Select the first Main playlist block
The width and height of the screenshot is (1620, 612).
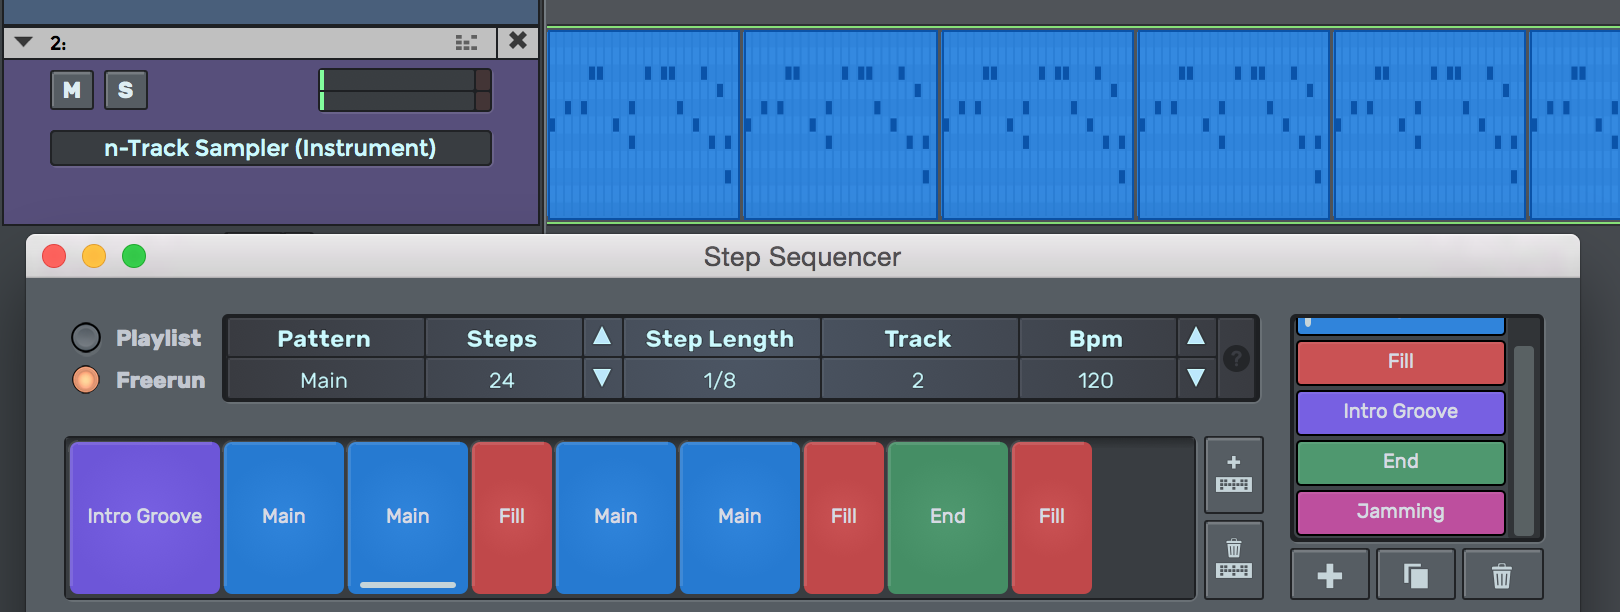point(284,517)
